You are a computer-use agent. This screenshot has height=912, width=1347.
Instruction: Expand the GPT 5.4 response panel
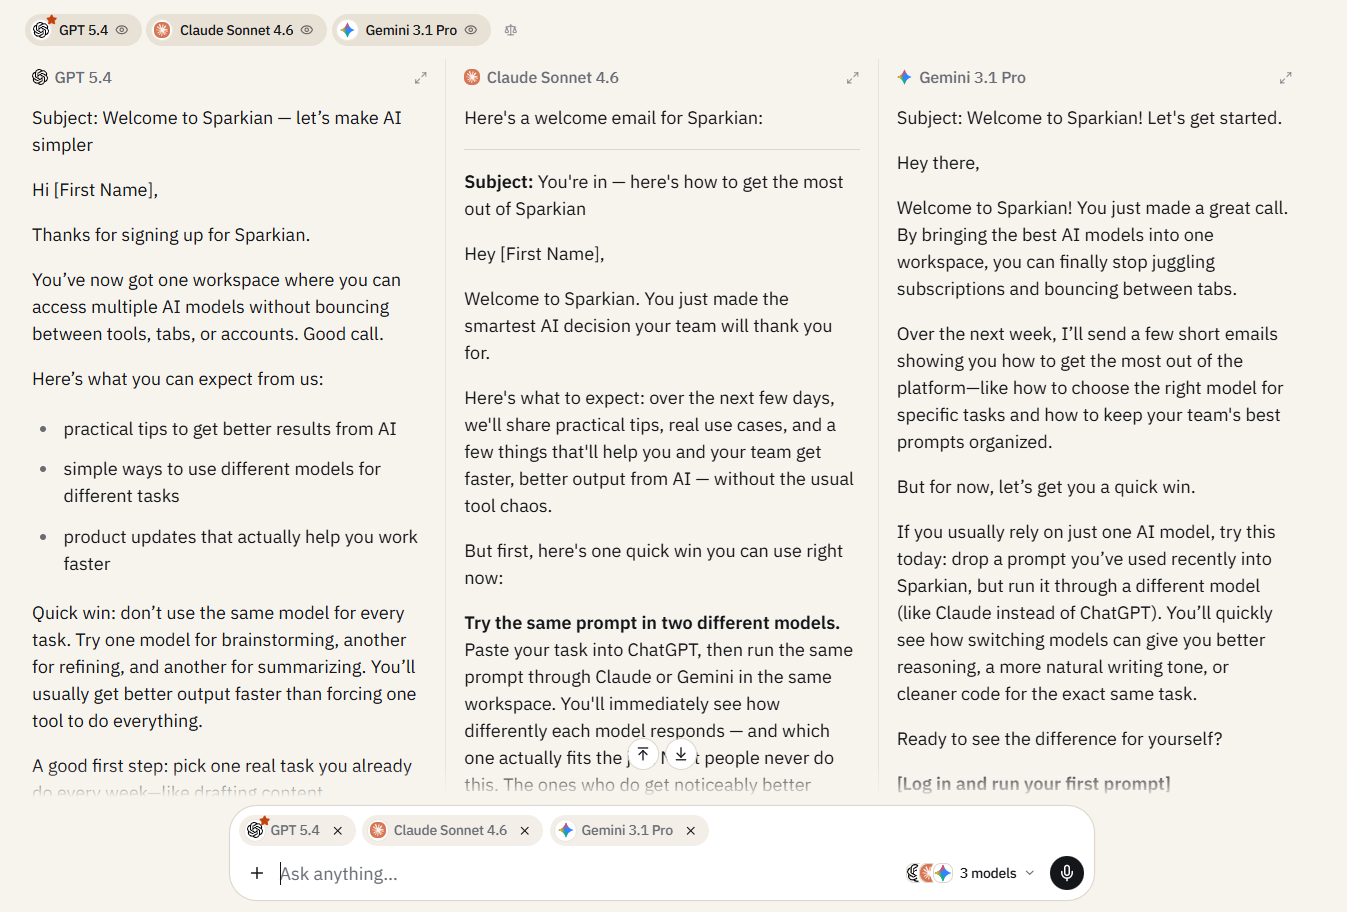[x=421, y=78]
